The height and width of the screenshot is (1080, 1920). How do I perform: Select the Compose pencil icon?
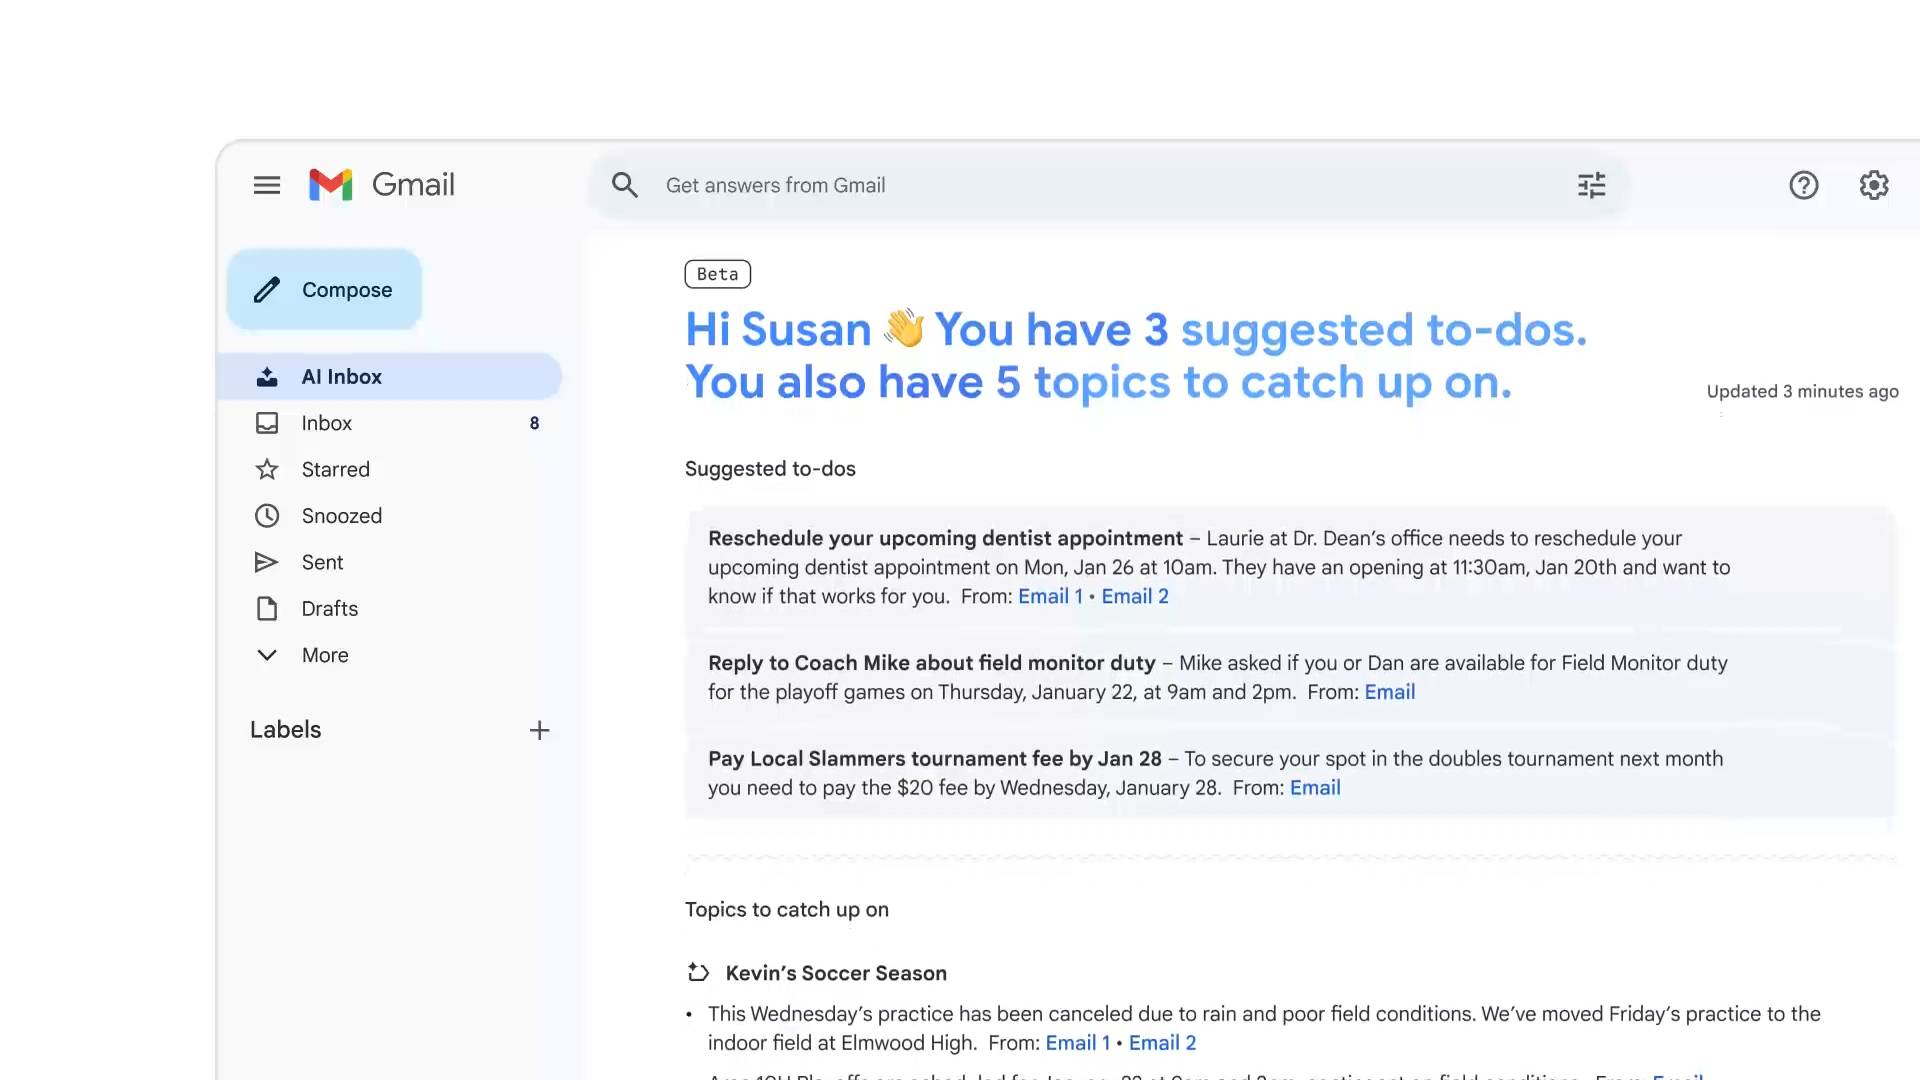266,289
